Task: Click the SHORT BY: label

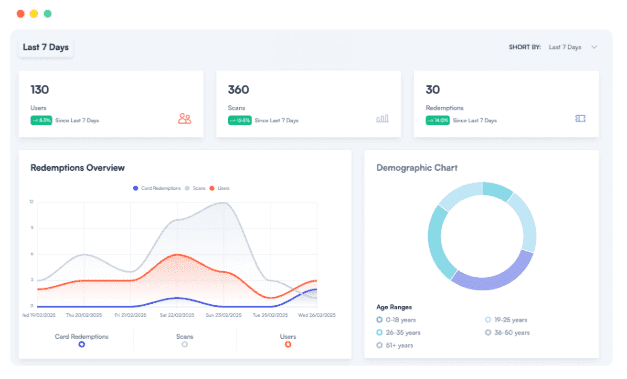Action: (525, 47)
